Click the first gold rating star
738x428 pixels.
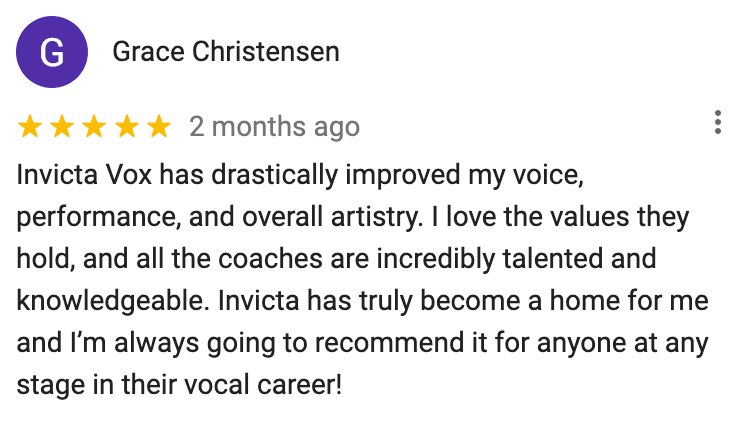click(x=30, y=127)
